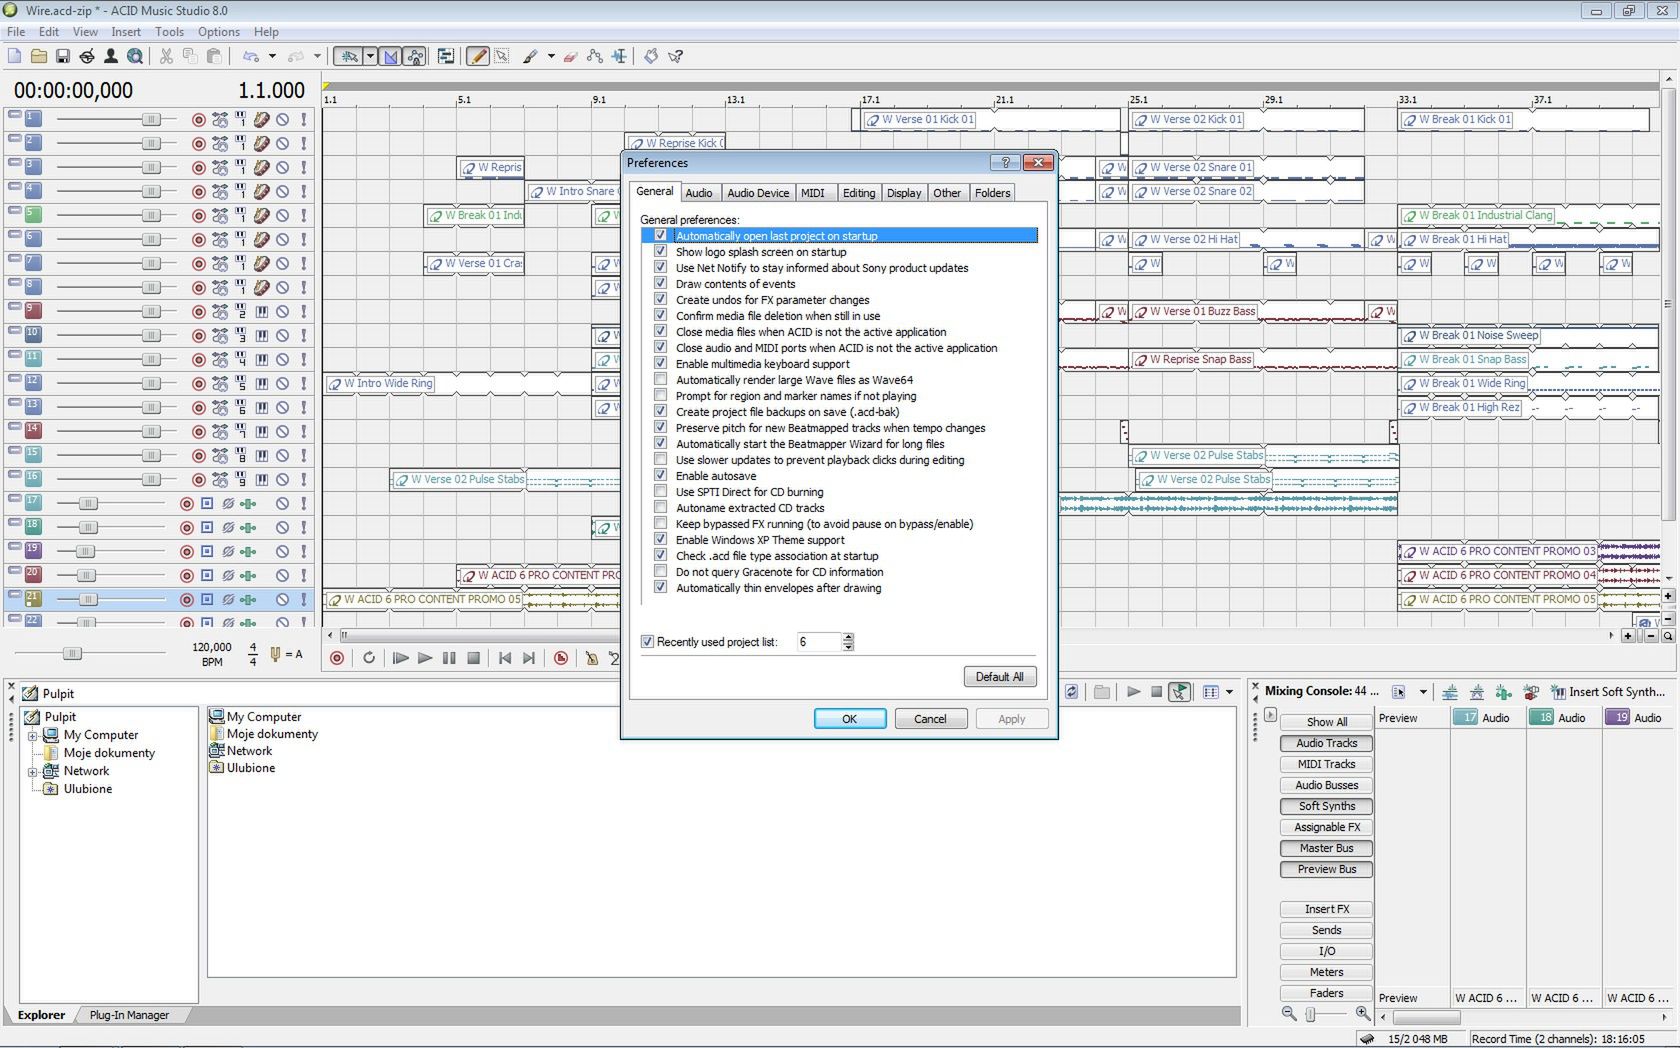The height and width of the screenshot is (1048, 1680).
Task: Select the Selection tool icon
Action: pos(502,56)
